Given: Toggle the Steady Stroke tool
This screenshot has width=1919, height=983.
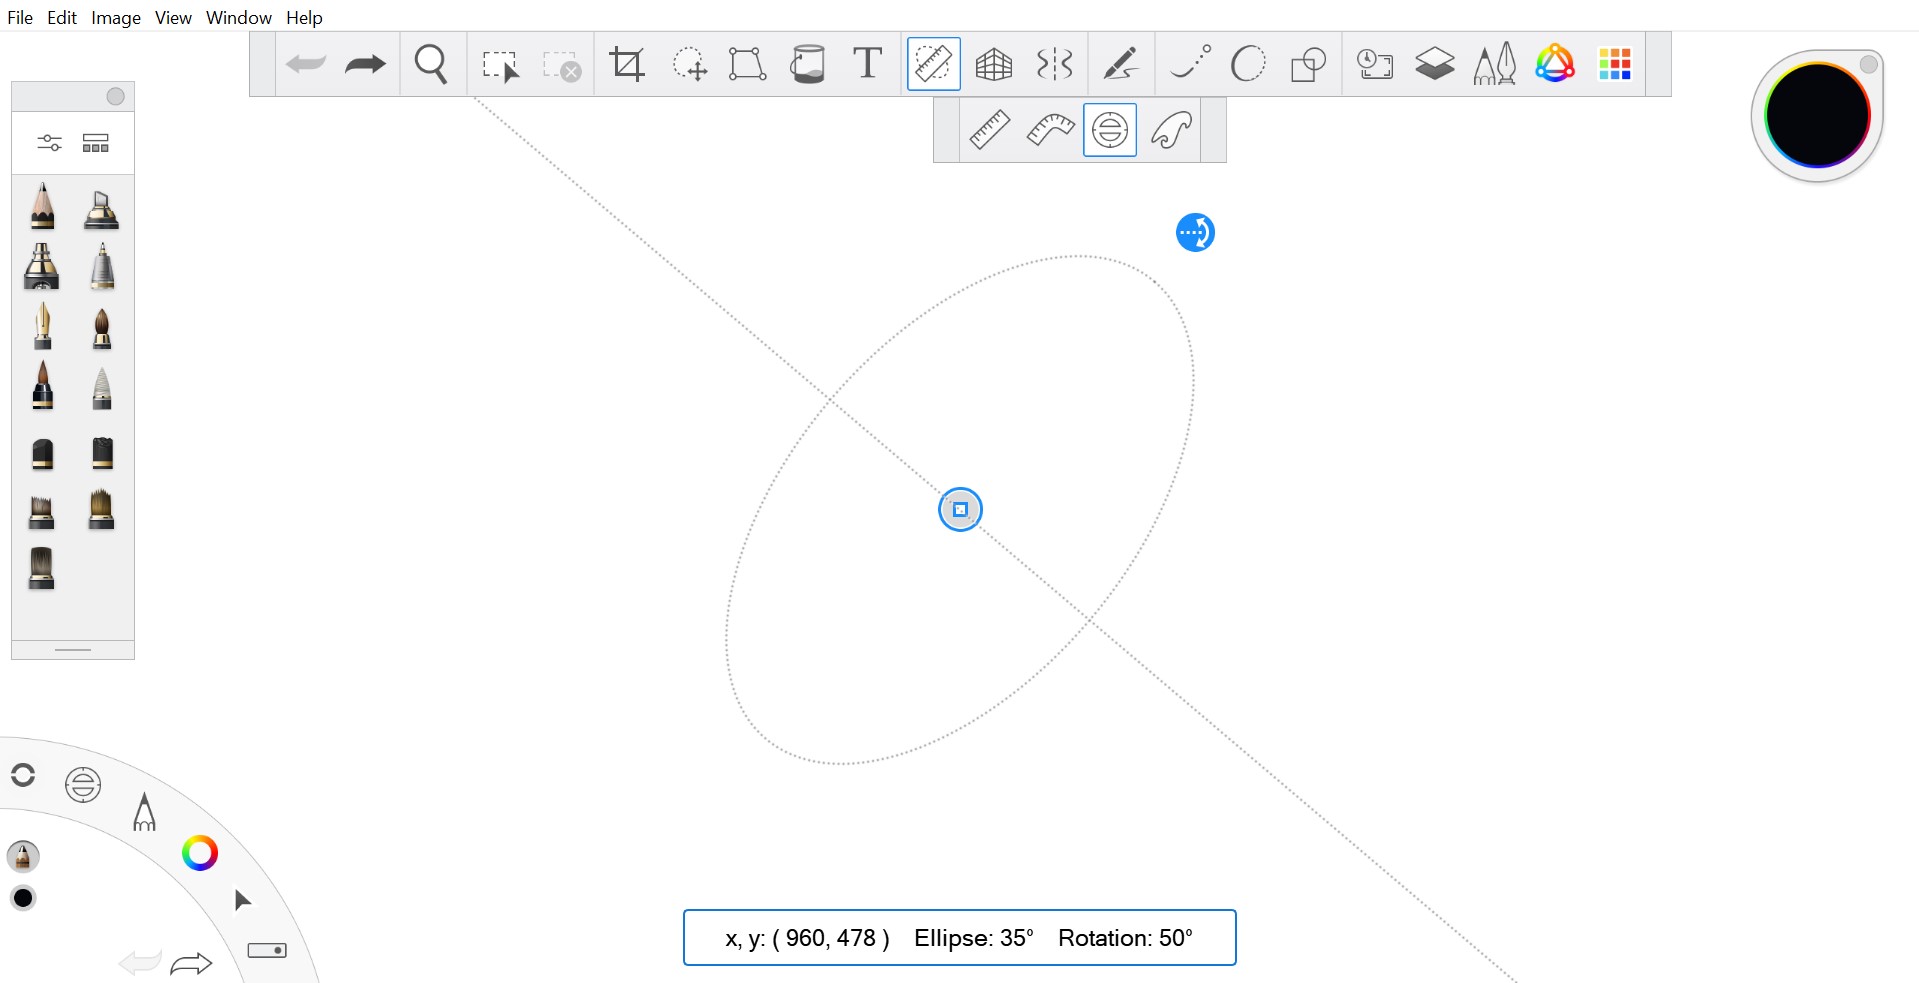Looking at the screenshot, I should pyautogui.click(x=1121, y=64).
